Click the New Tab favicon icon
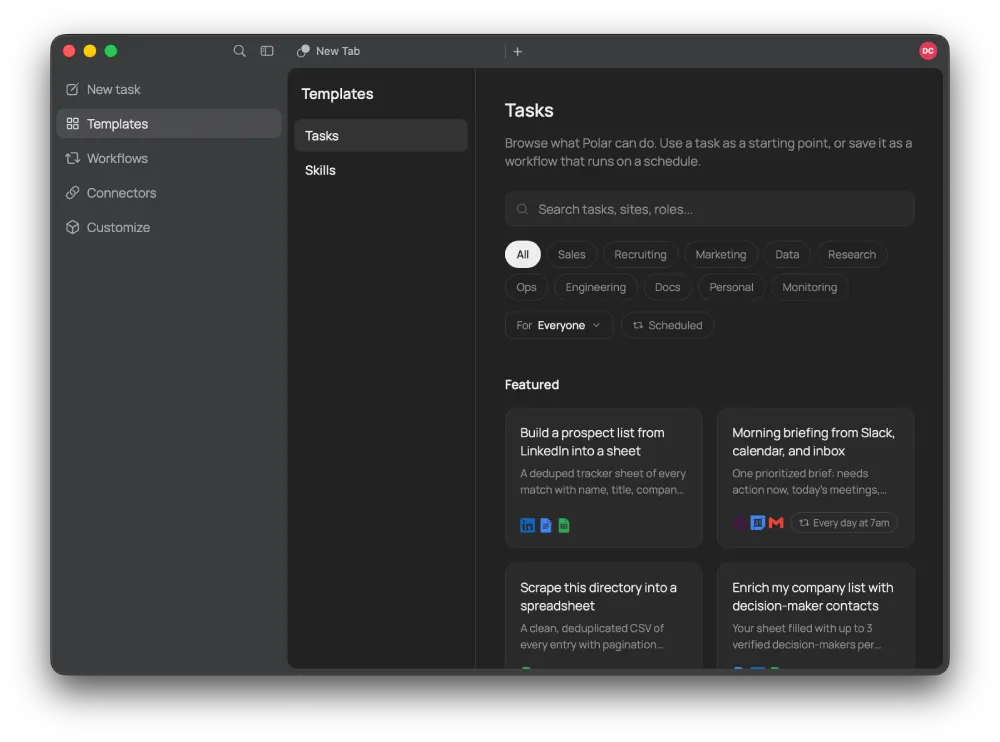 click(x=304, y=51)
